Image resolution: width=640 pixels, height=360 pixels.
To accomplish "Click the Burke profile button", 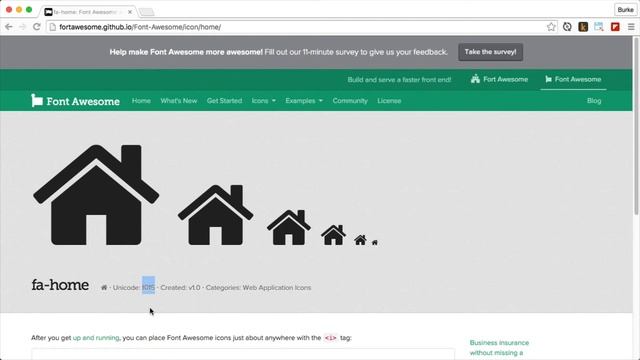I will [x=625, y=9].
